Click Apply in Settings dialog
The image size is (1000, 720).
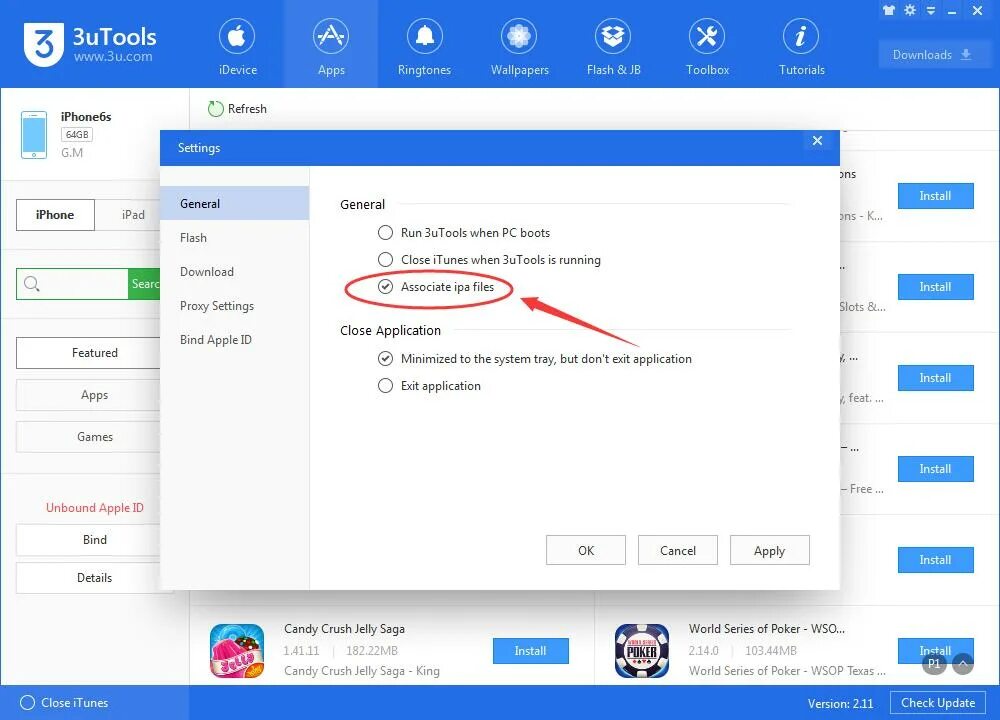[x=769, y=550]
